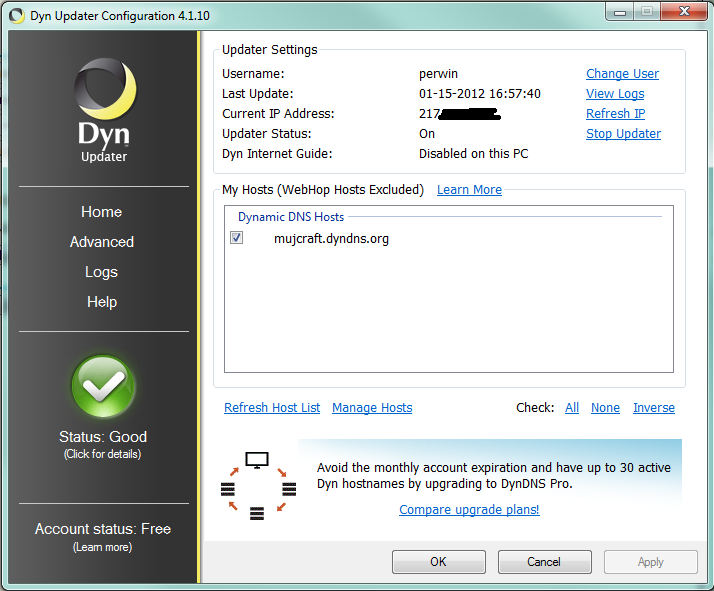Click Disabled on this PC text
714x591 pixels.
474,154
